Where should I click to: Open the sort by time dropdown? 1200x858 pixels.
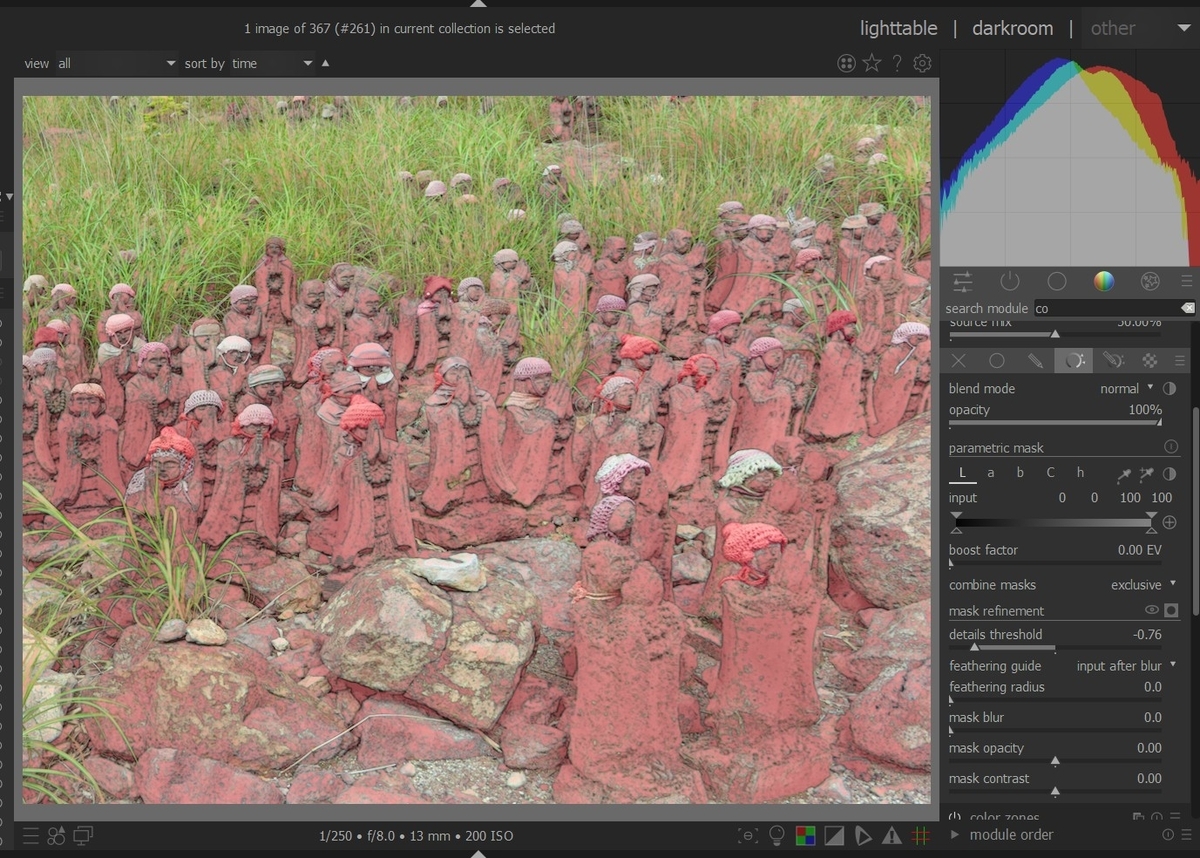pos(273,63)
